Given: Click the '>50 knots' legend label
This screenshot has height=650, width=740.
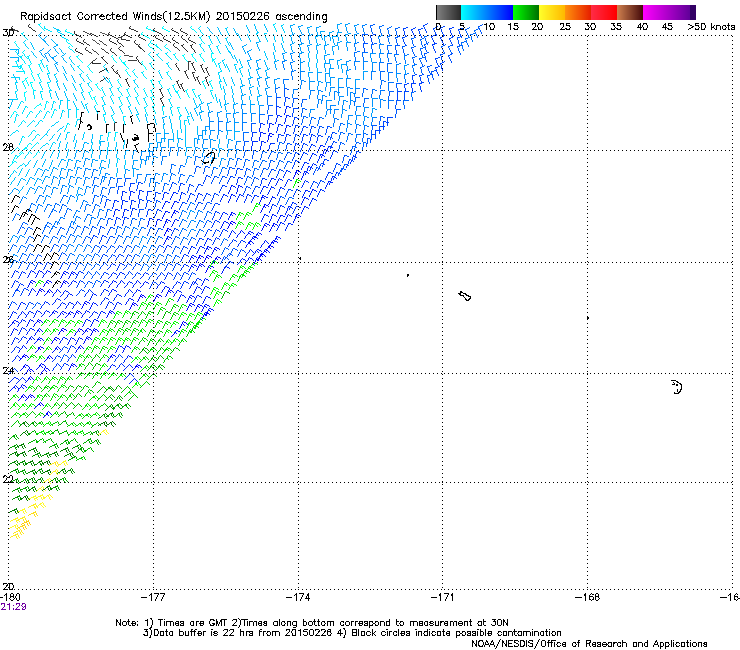Looking at the screenshot, I should (711, 27).
